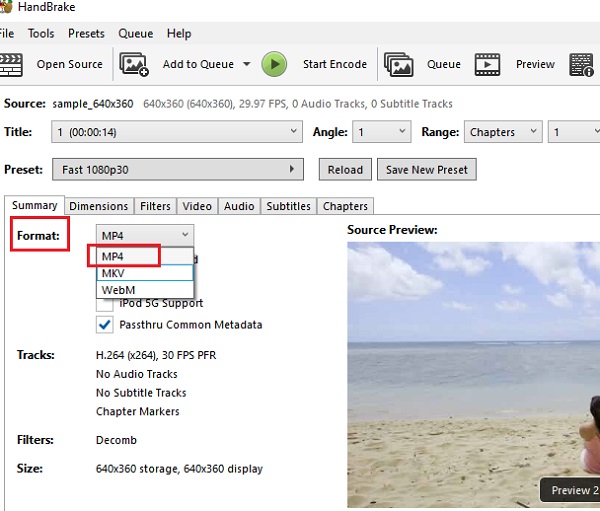
Task: Open the Help menu
Action: pos(179,33)
